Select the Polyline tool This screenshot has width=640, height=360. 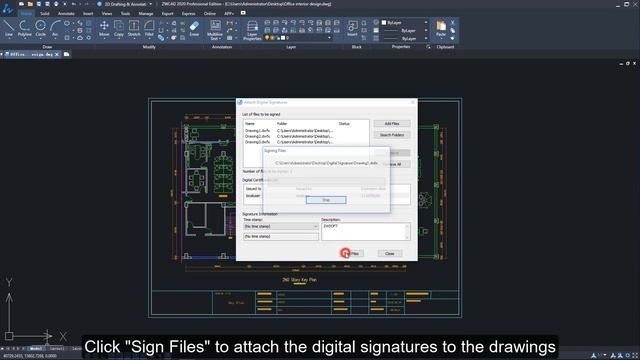pyautogui.click(x=24, y=29)
